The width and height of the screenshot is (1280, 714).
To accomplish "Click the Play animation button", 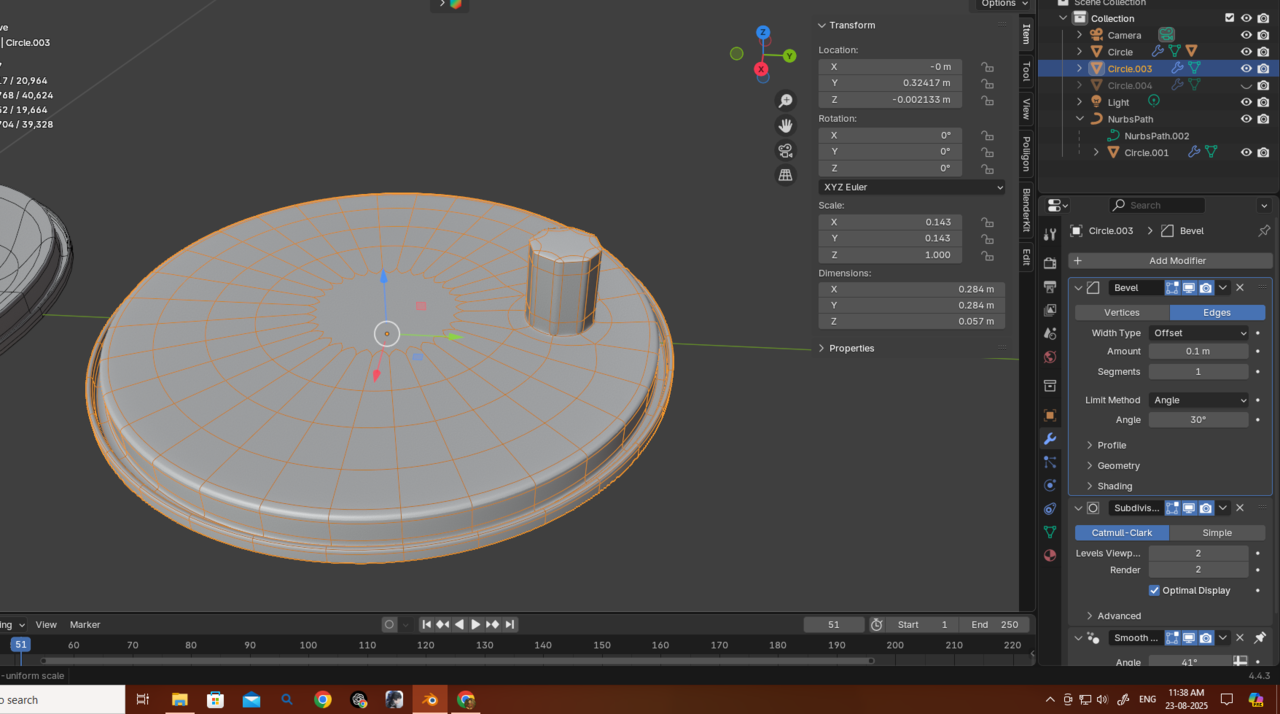I will point(476,625).
